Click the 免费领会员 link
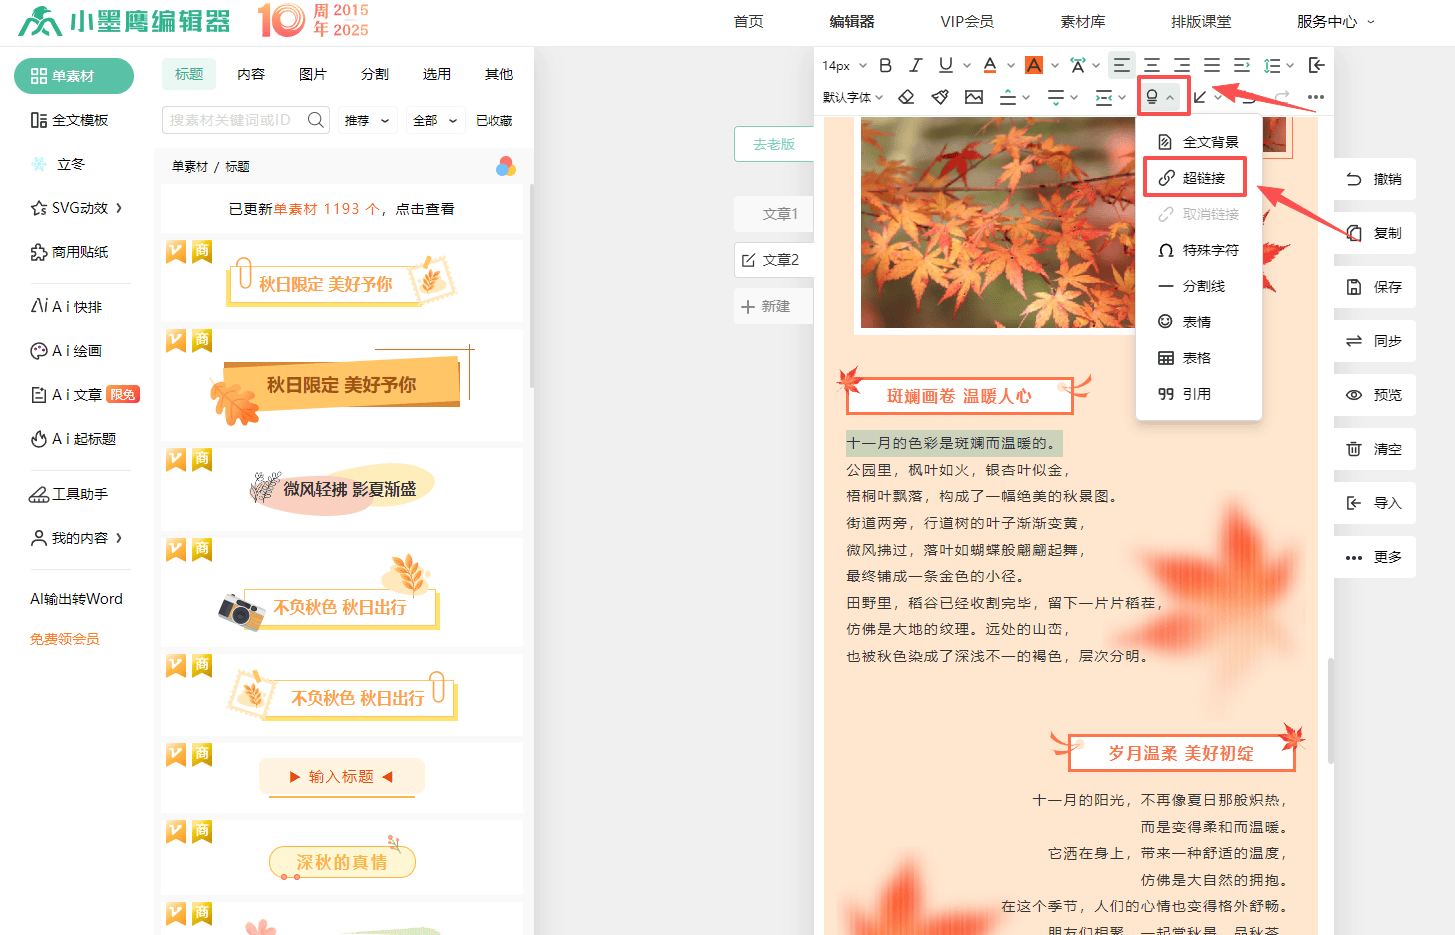This screenshot has width=1455, height=935. click(65, 639)
